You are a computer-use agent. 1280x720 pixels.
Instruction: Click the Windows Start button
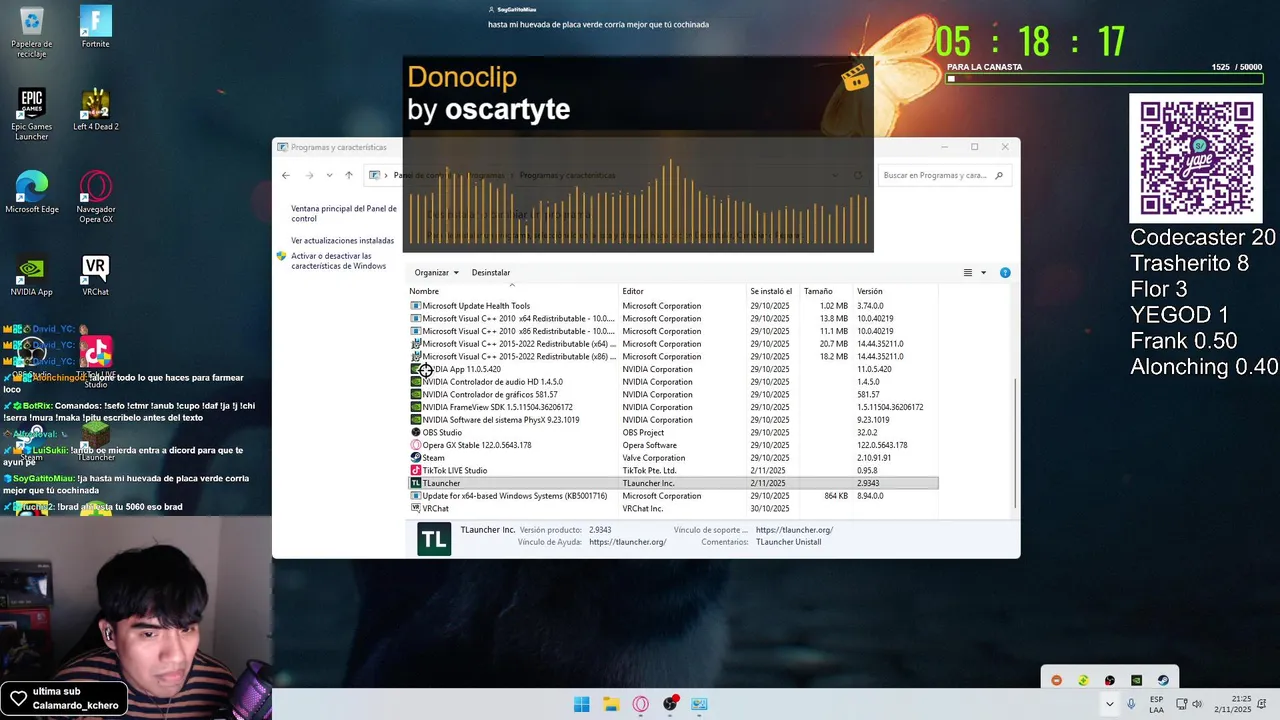pyautogui.click(x=581, y=704)
